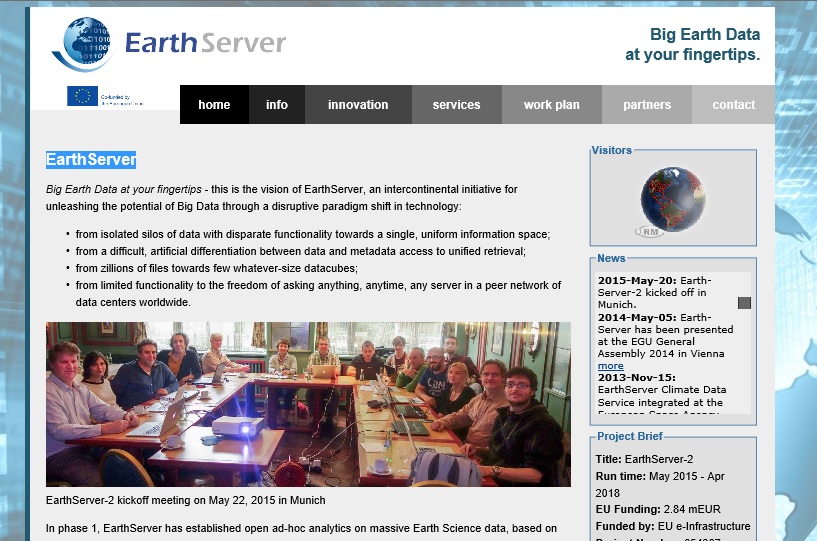Click the kickoff meeting group photo
This screenshot has height=541, width=817.
(x=308, y=404)
